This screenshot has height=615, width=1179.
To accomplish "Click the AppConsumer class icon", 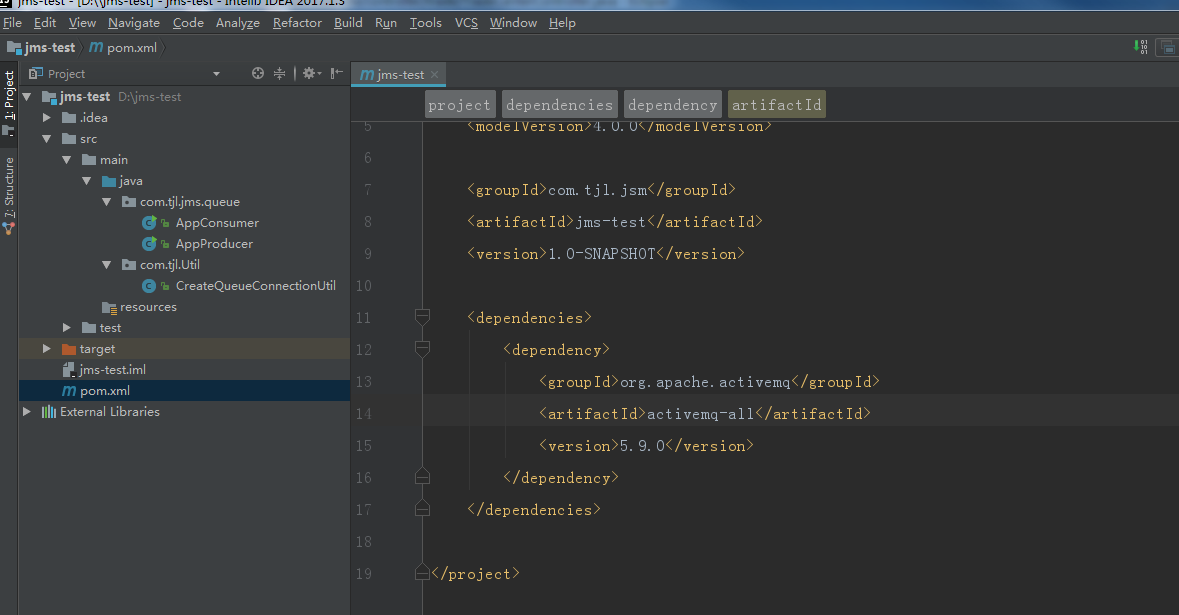I will (149, 223).
